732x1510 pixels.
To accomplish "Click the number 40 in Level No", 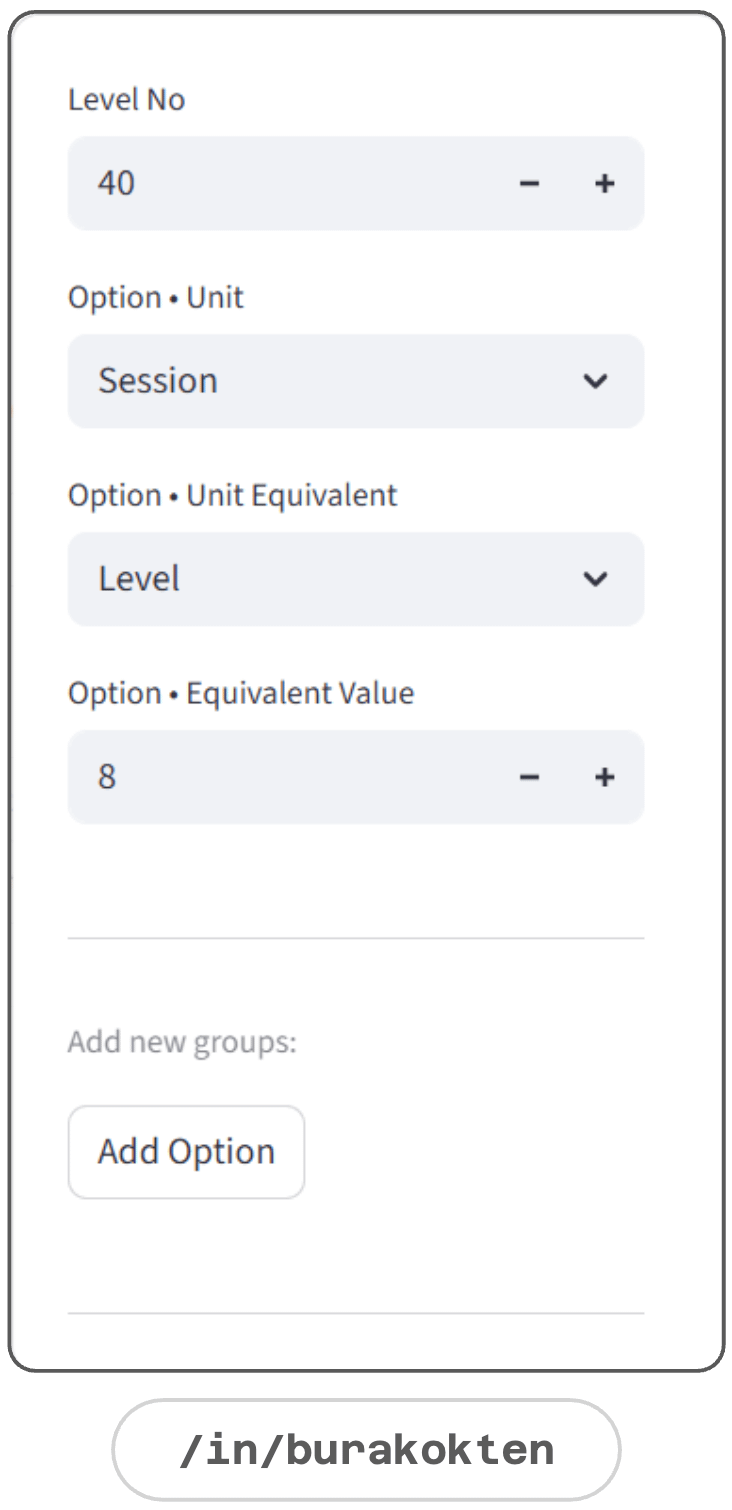I will [x=116, y=184].
